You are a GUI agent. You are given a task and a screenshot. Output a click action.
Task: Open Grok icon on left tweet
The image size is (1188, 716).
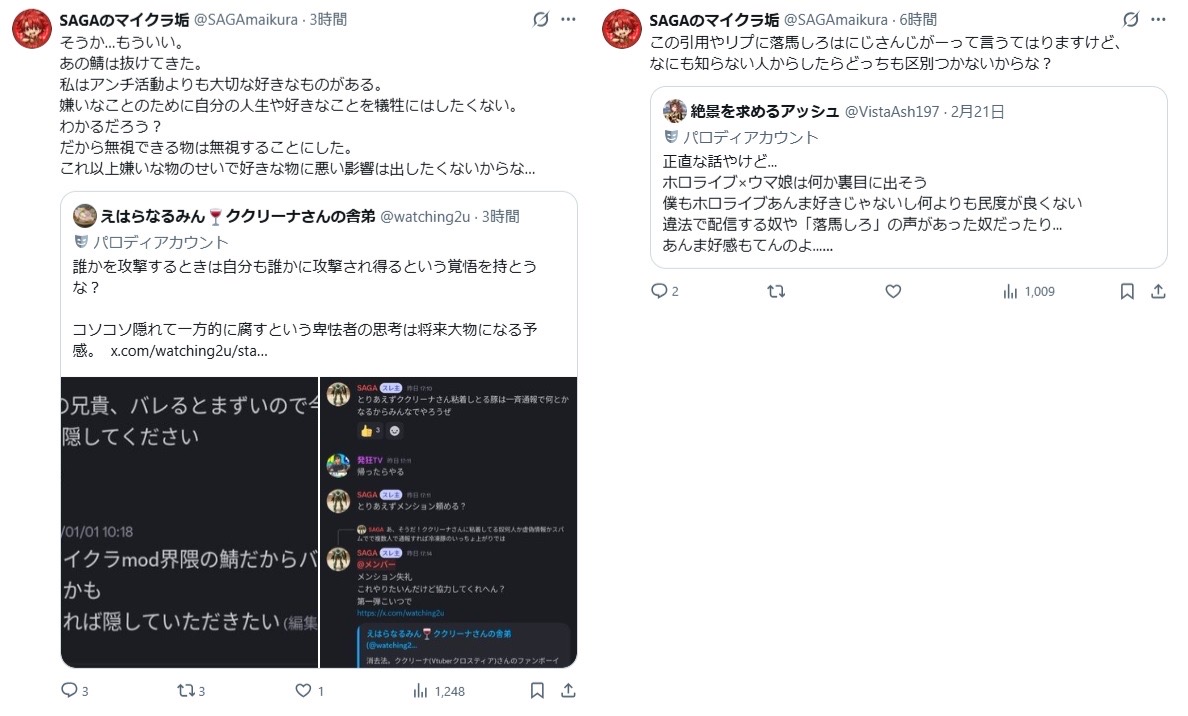coord(540,20)
